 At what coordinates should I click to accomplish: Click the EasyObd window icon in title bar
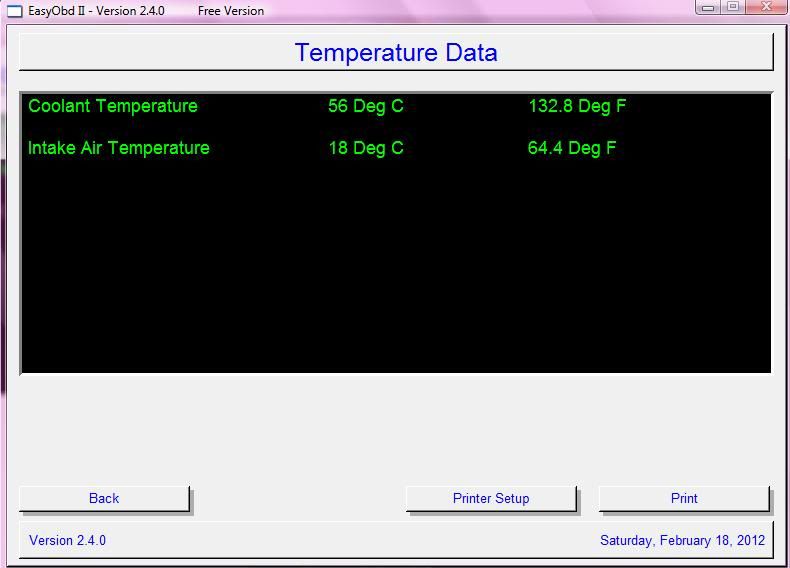point(14,11)
